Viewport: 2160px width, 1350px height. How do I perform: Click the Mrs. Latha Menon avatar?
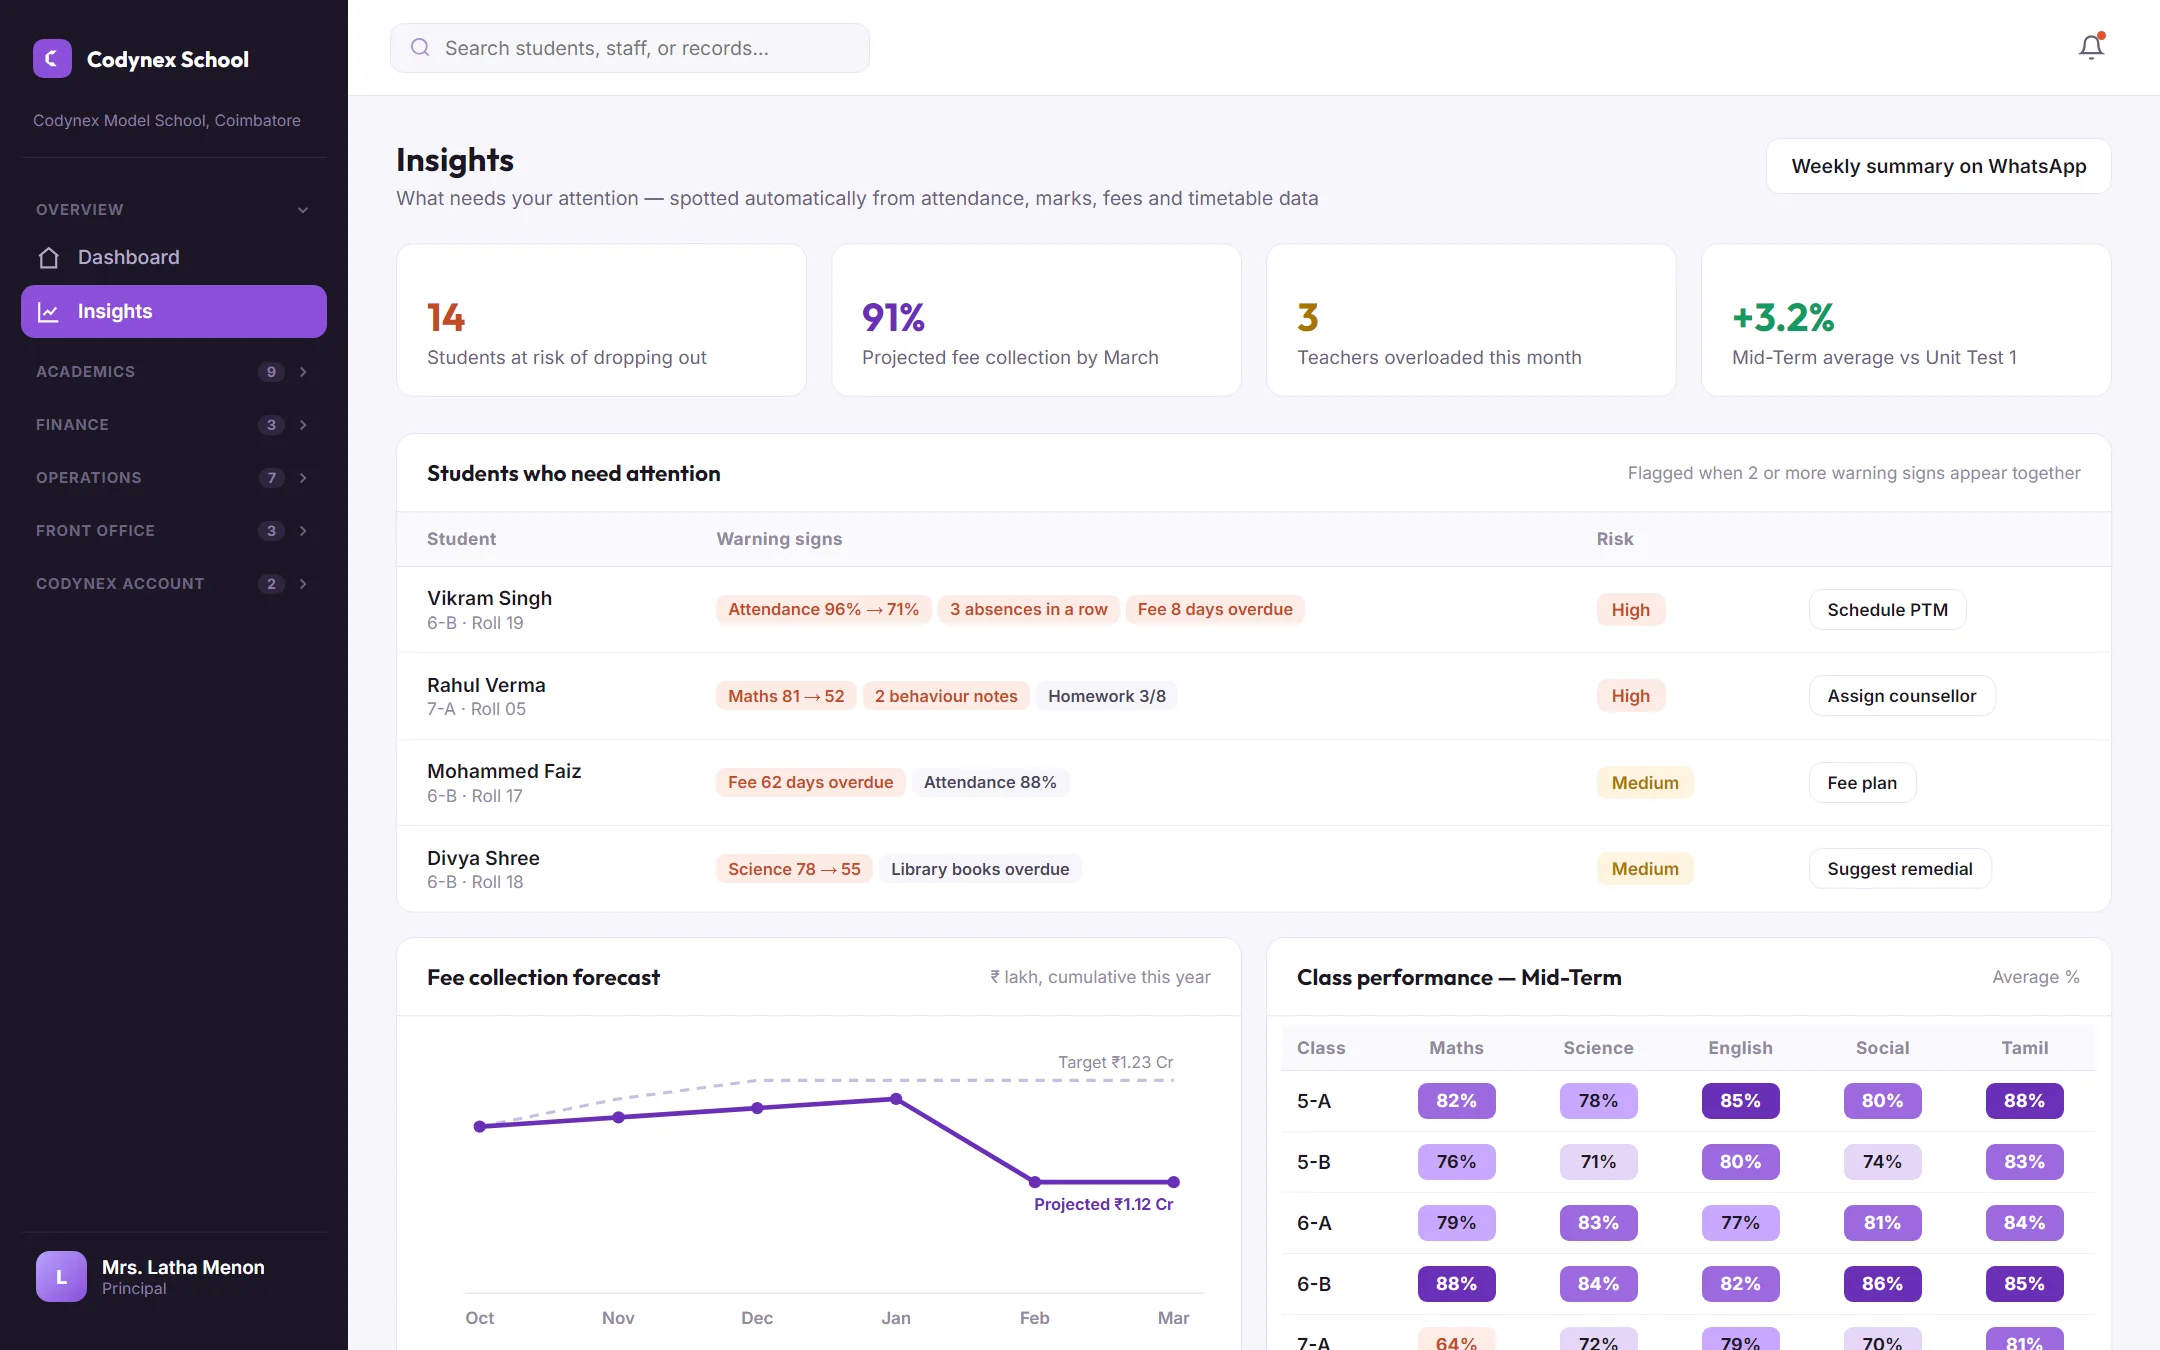[x=61, y=1277]
